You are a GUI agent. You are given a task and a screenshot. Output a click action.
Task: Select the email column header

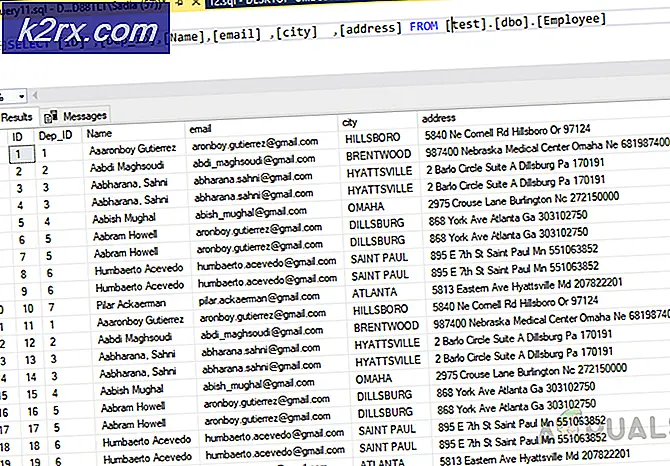click(200, 129)
